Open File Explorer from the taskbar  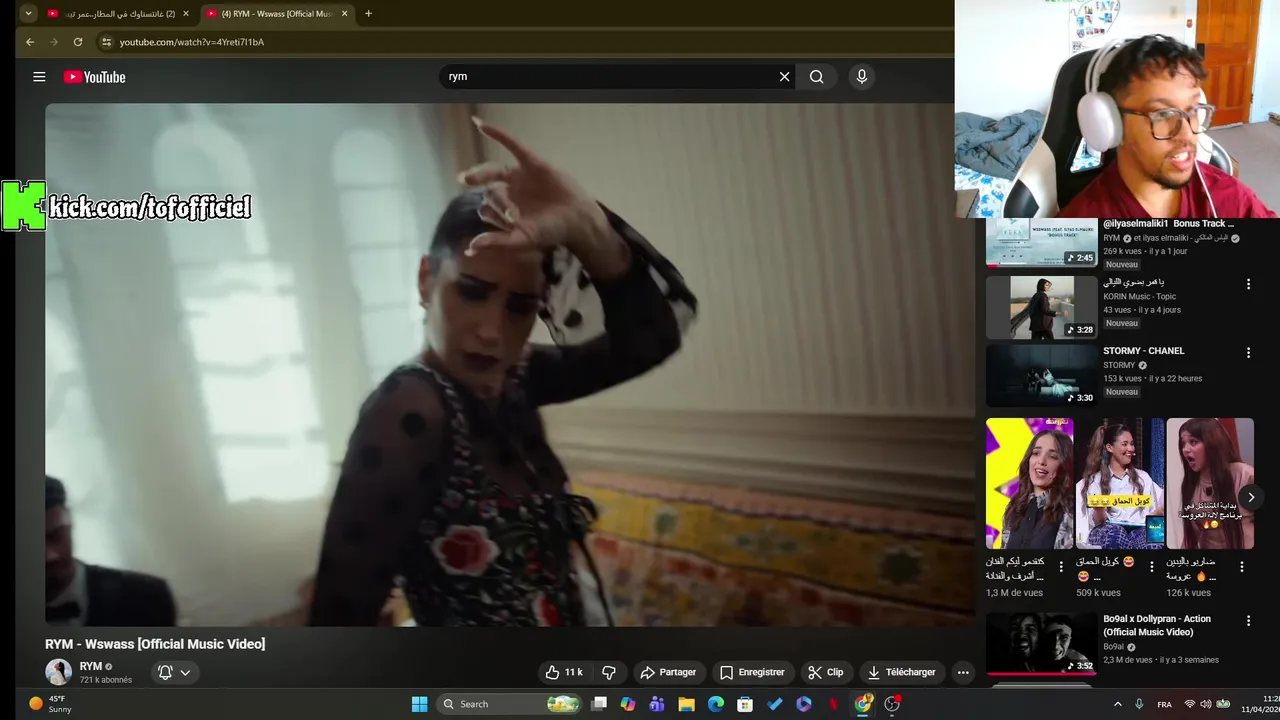coord(686,704)
